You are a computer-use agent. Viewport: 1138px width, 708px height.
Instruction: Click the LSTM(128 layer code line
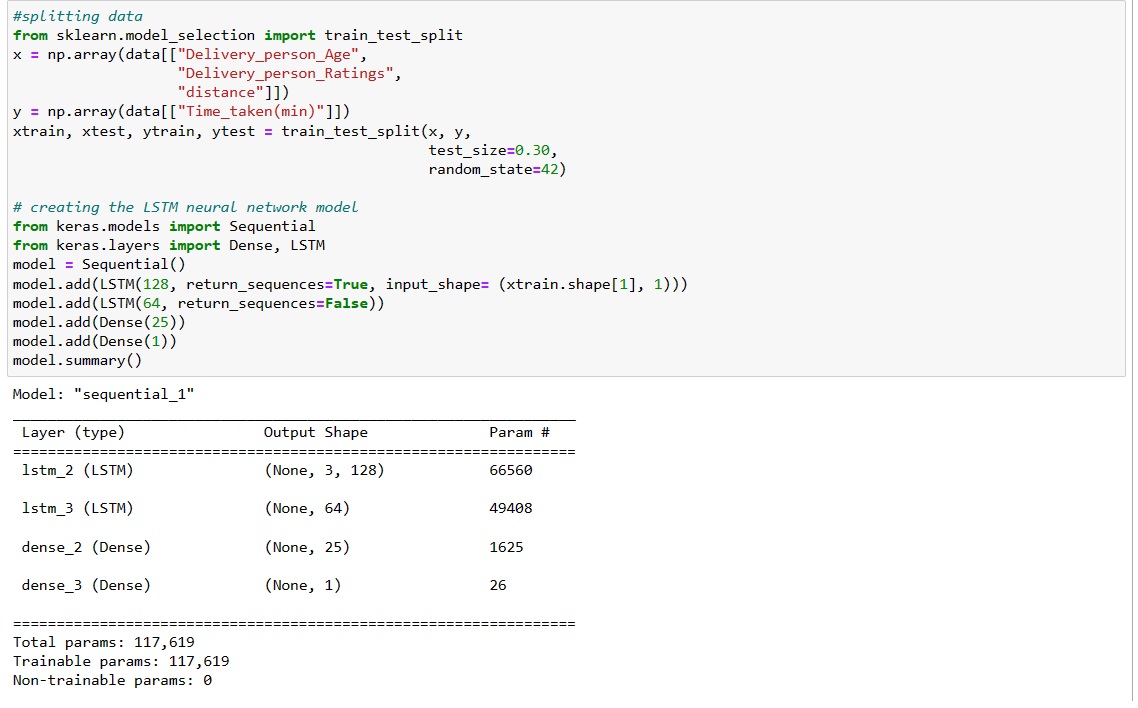pyautogui.click(x=350, y=284)
